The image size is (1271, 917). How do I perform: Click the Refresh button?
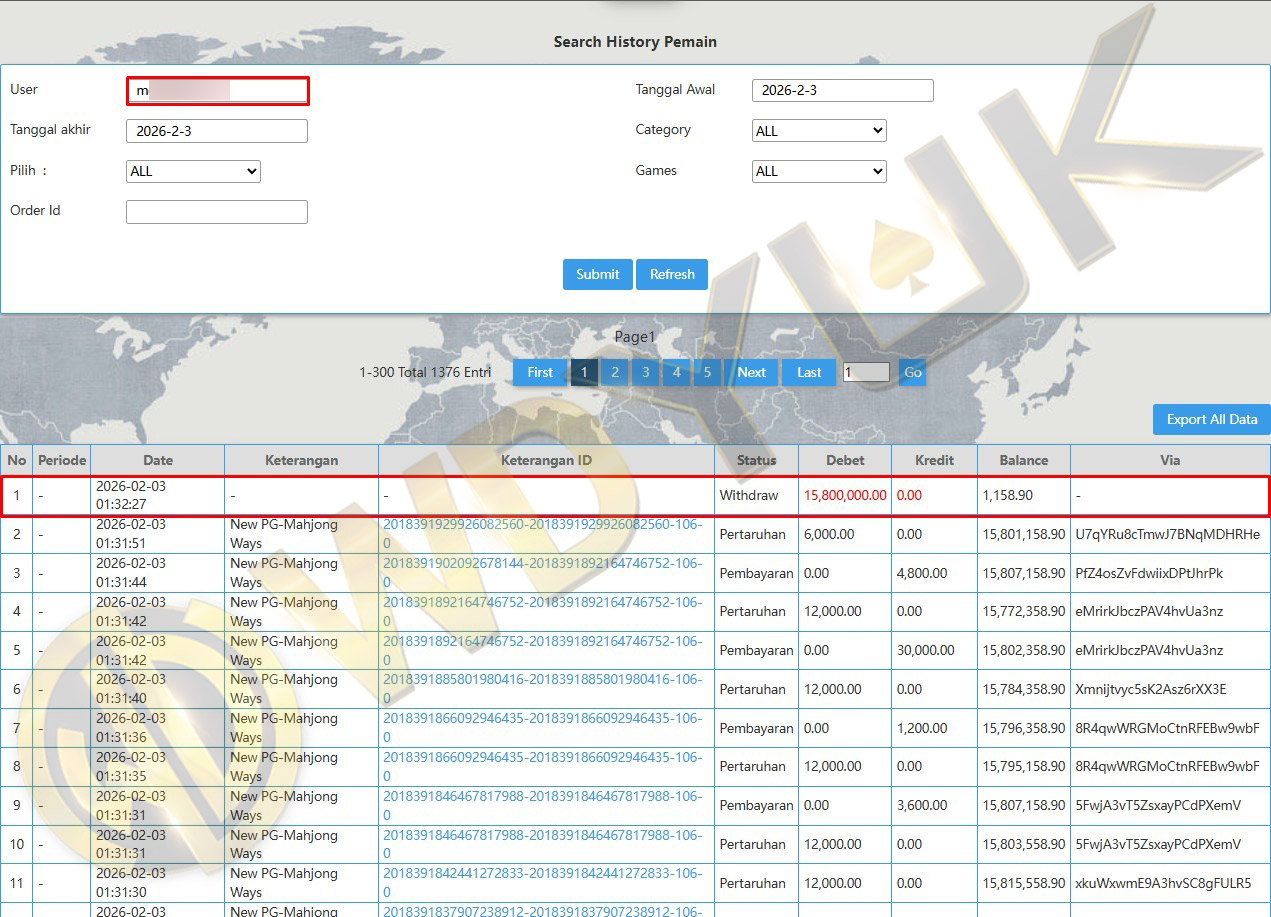[671, 275]
